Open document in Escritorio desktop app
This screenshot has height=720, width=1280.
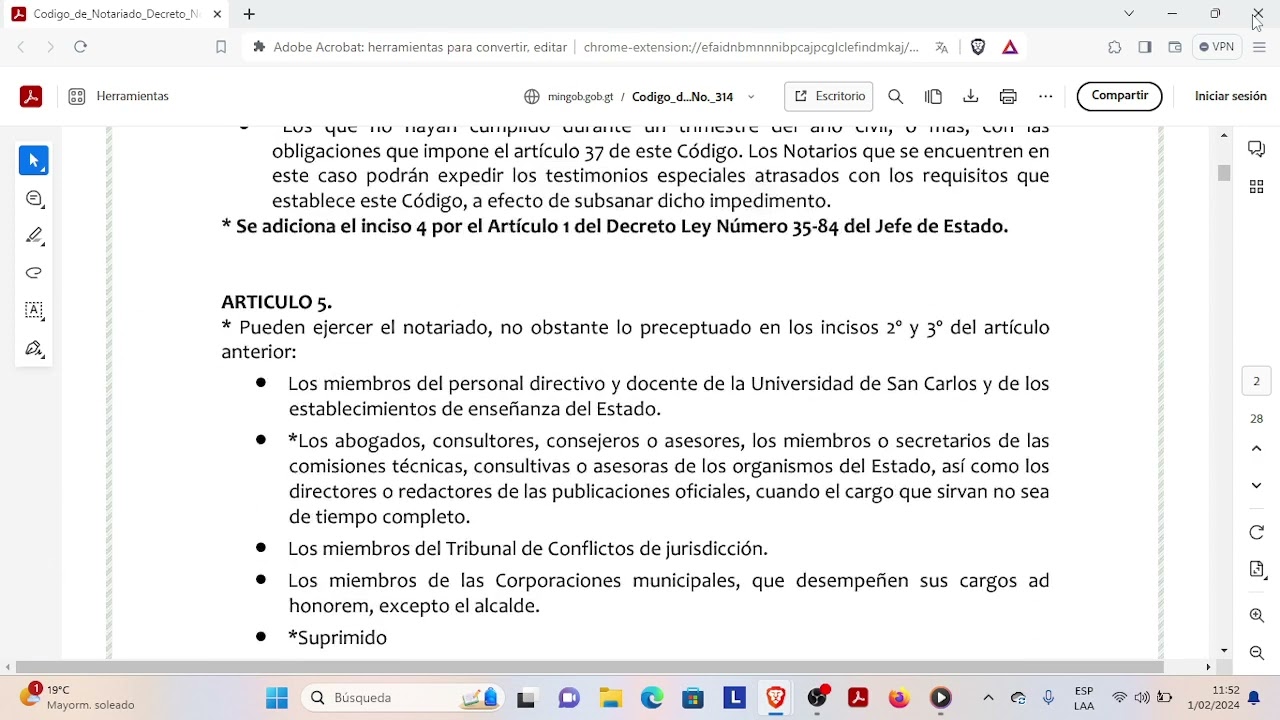coord(829,97)
